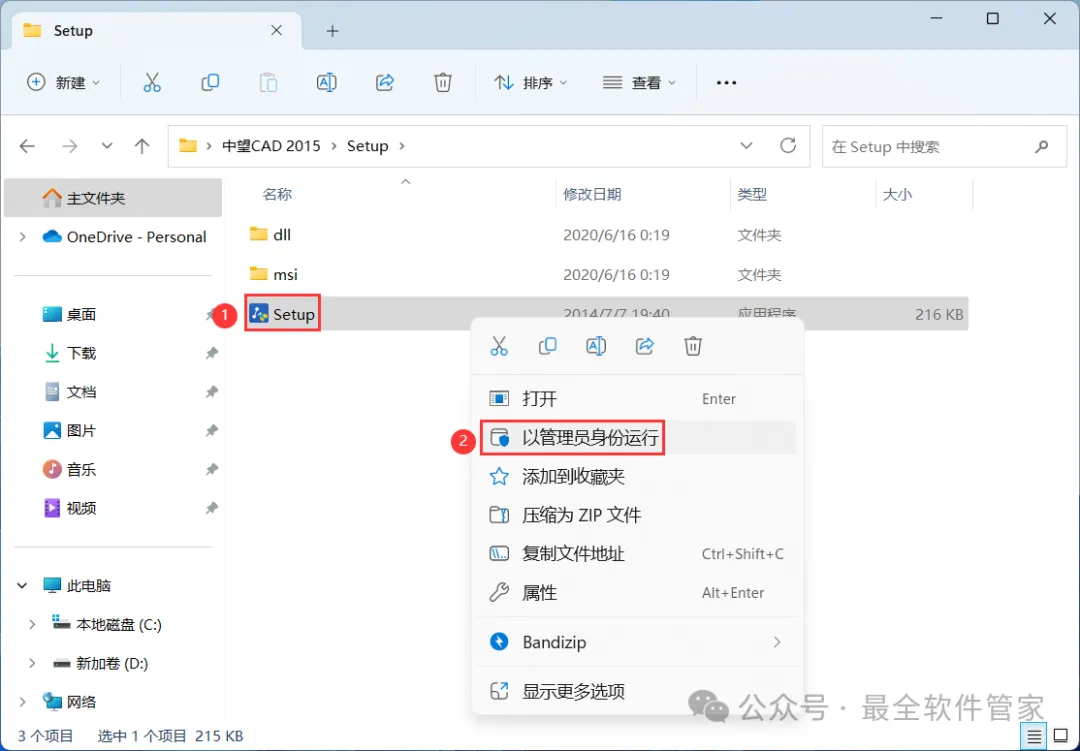Click the Rename icon in the top toolbar
The image size is (1080, 751).
tap(326, 83)
